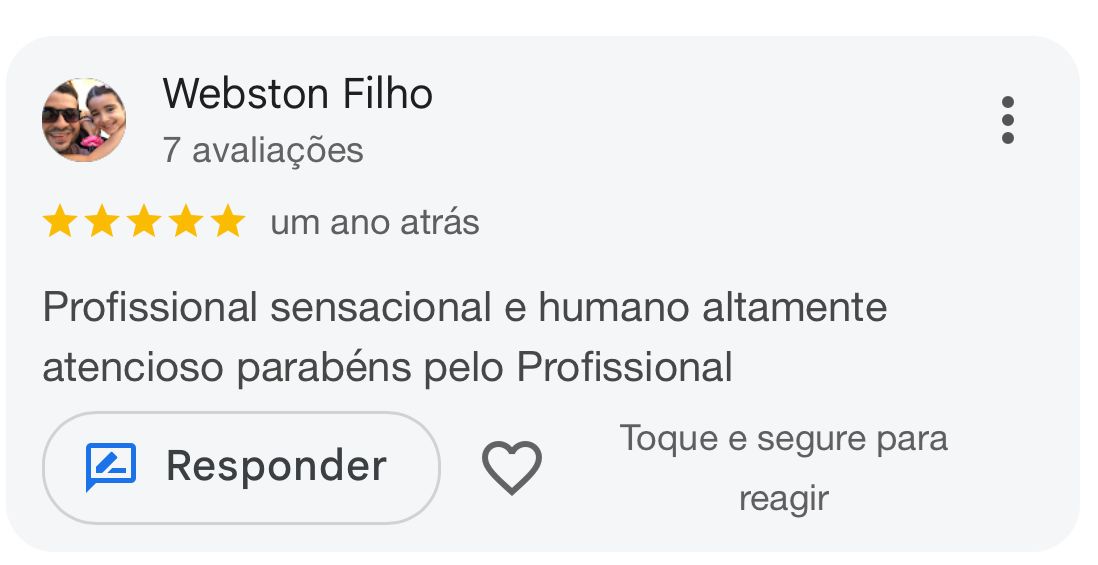Click the second yellow rating star
The height and width of the screenshot is (565, 1098).
coord(102,221)
